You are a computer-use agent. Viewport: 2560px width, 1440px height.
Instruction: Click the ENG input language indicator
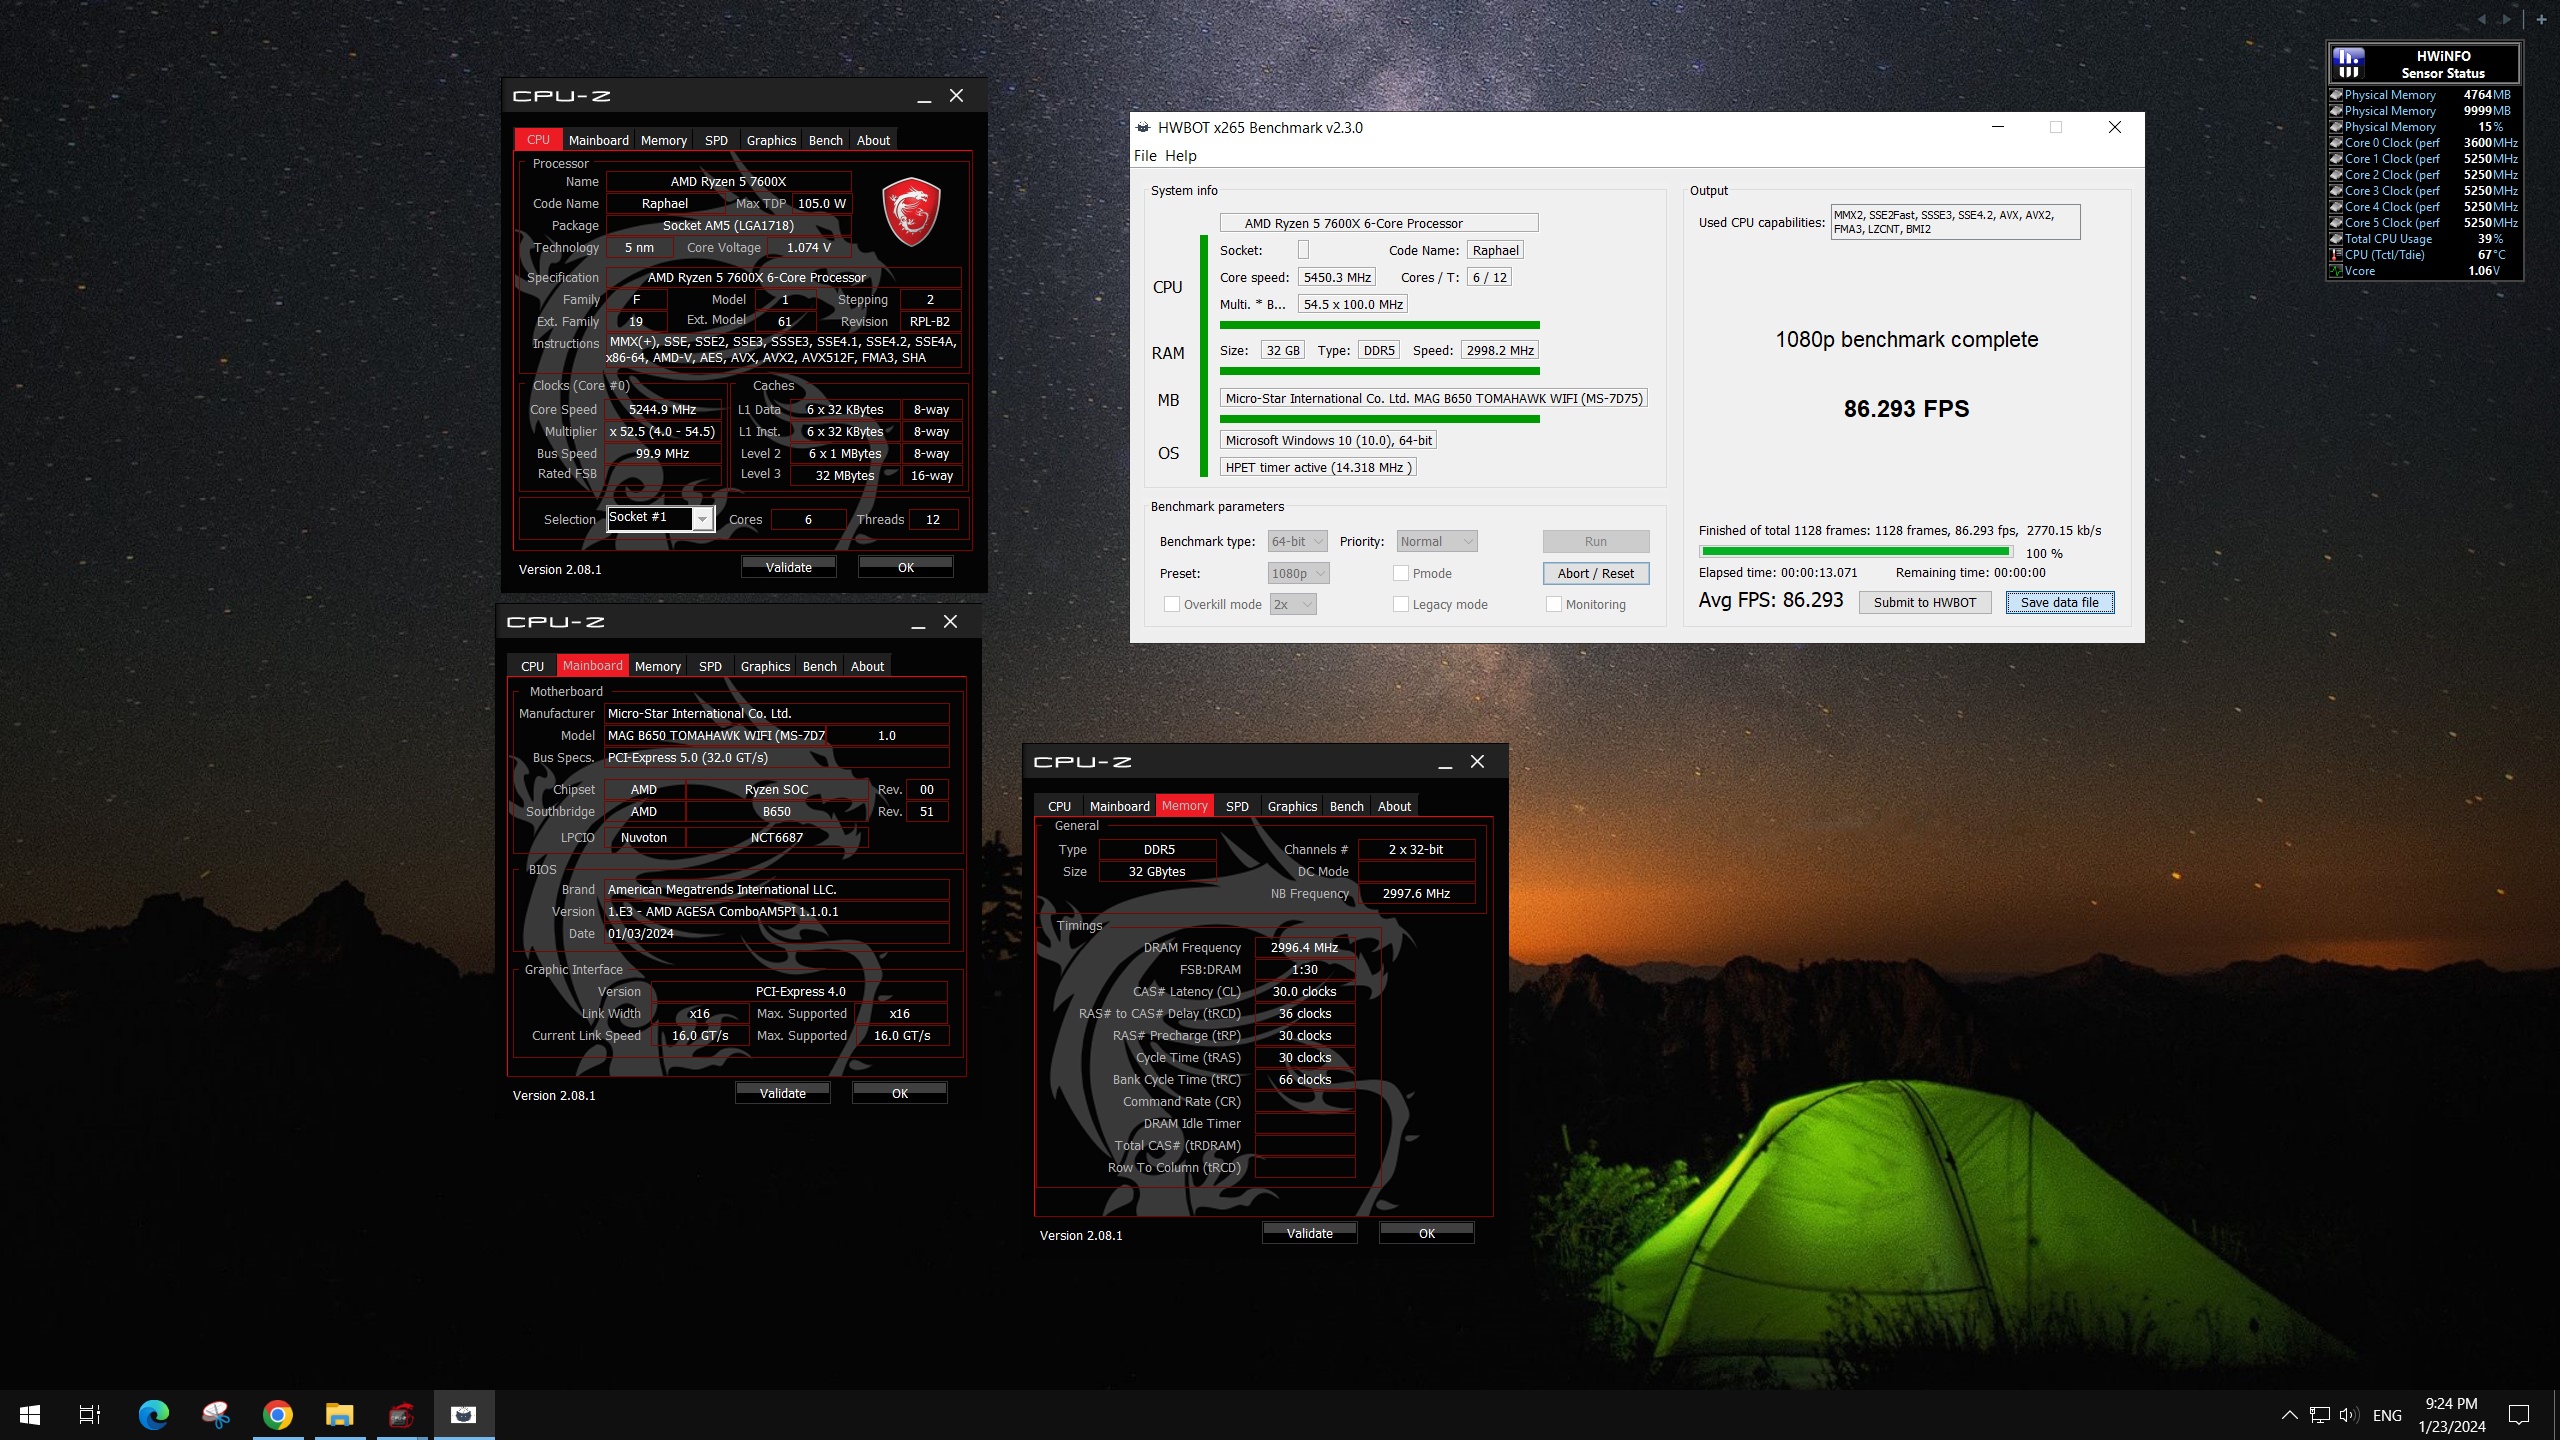point(2387,1415)
